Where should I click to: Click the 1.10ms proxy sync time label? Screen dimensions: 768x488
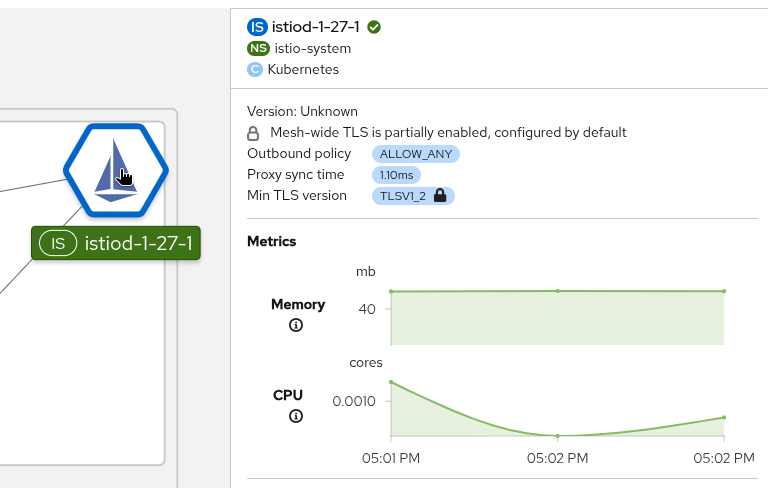point(396,175)
